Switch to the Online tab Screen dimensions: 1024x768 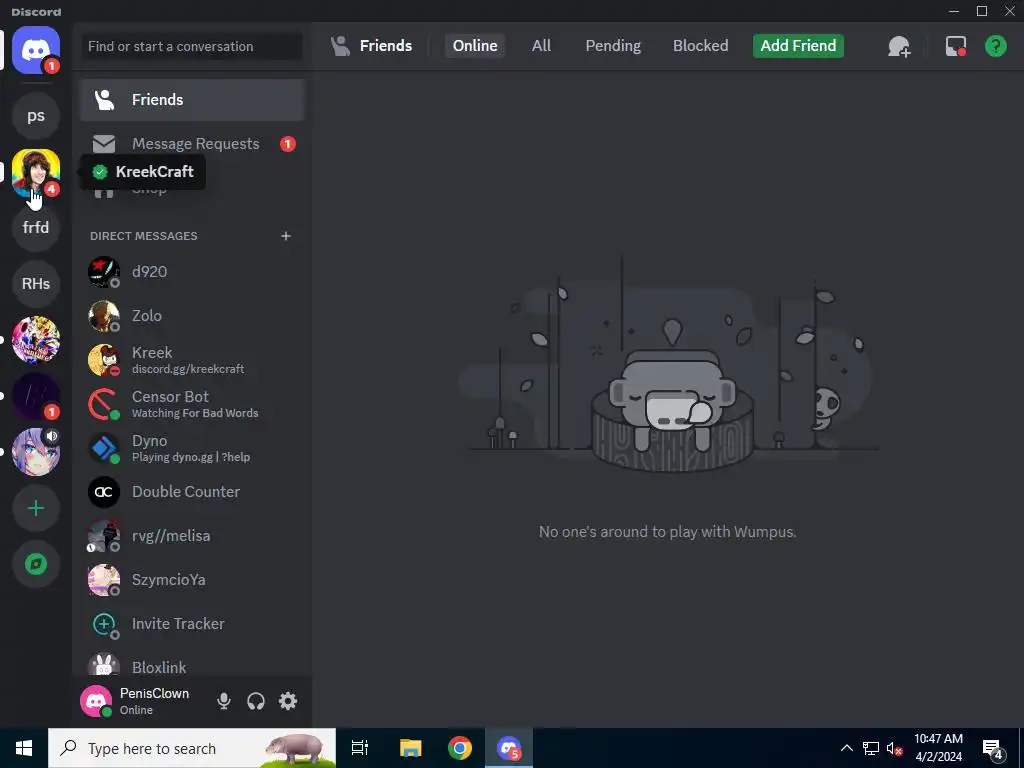coord(475,46)
